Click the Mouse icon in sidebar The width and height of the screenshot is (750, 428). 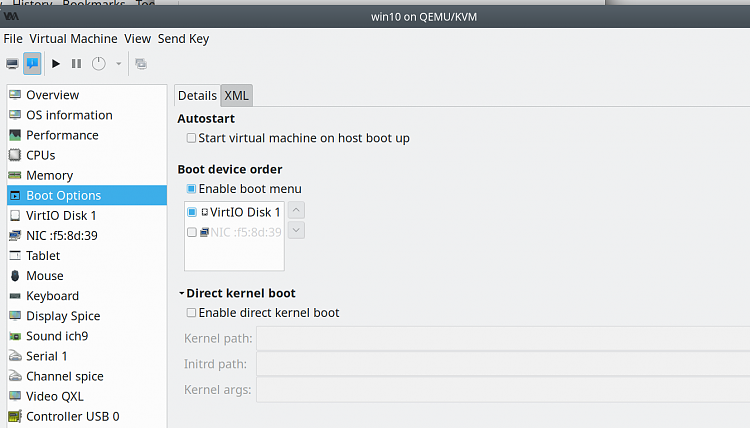click(15, 275)
